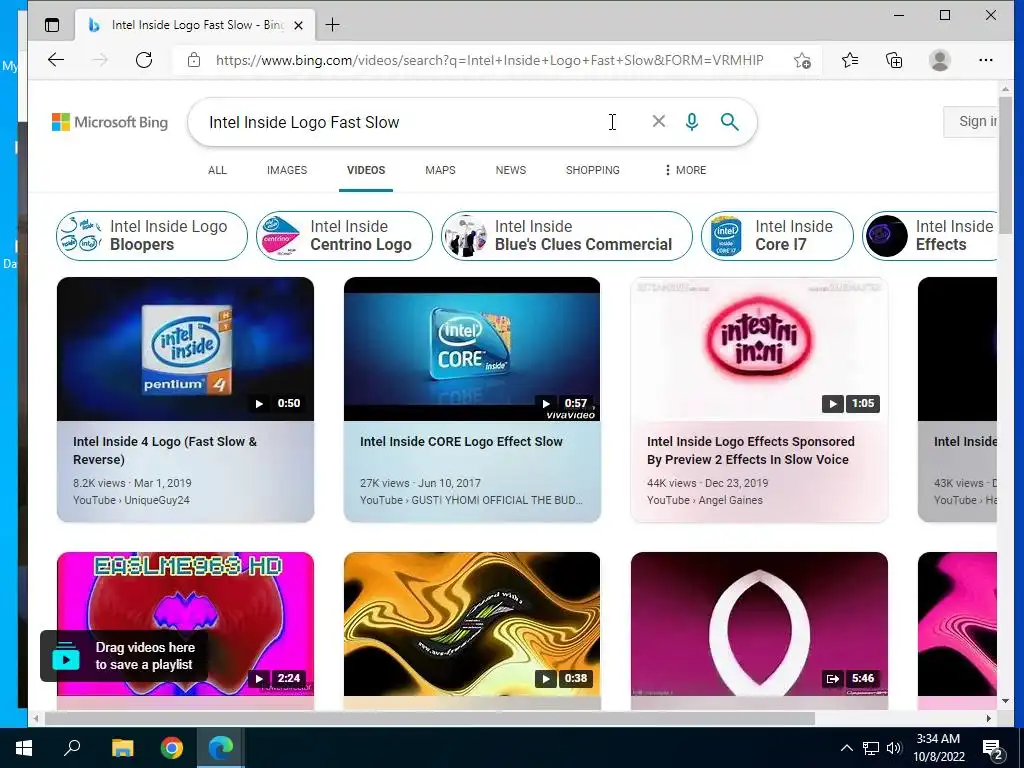
Task: Click the horizontal scrollbar at page bottom
Action: 430,718
